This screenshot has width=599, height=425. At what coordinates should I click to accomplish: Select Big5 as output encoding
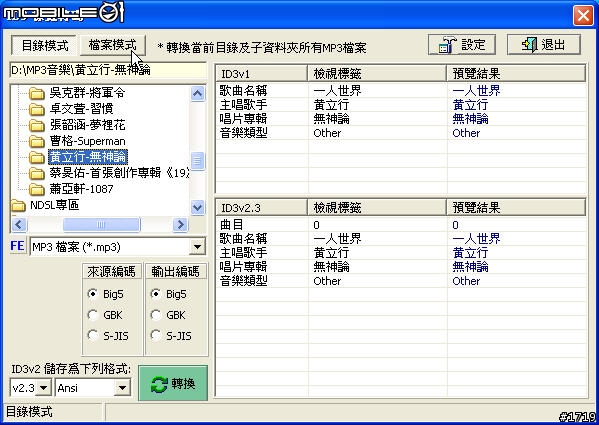coord(155,294)
